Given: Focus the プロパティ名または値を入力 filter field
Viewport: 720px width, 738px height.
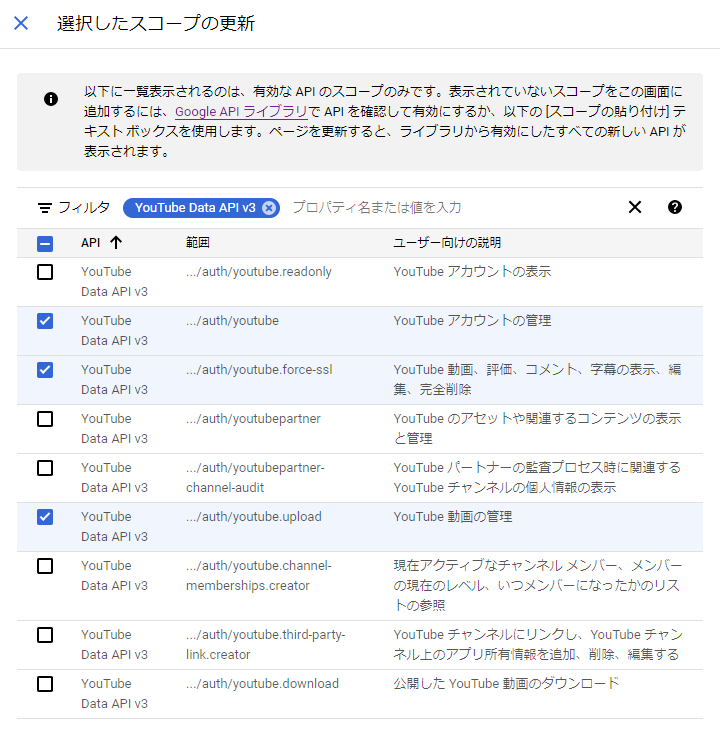Looking at the screenshot, I should click(x=377, y=208).
